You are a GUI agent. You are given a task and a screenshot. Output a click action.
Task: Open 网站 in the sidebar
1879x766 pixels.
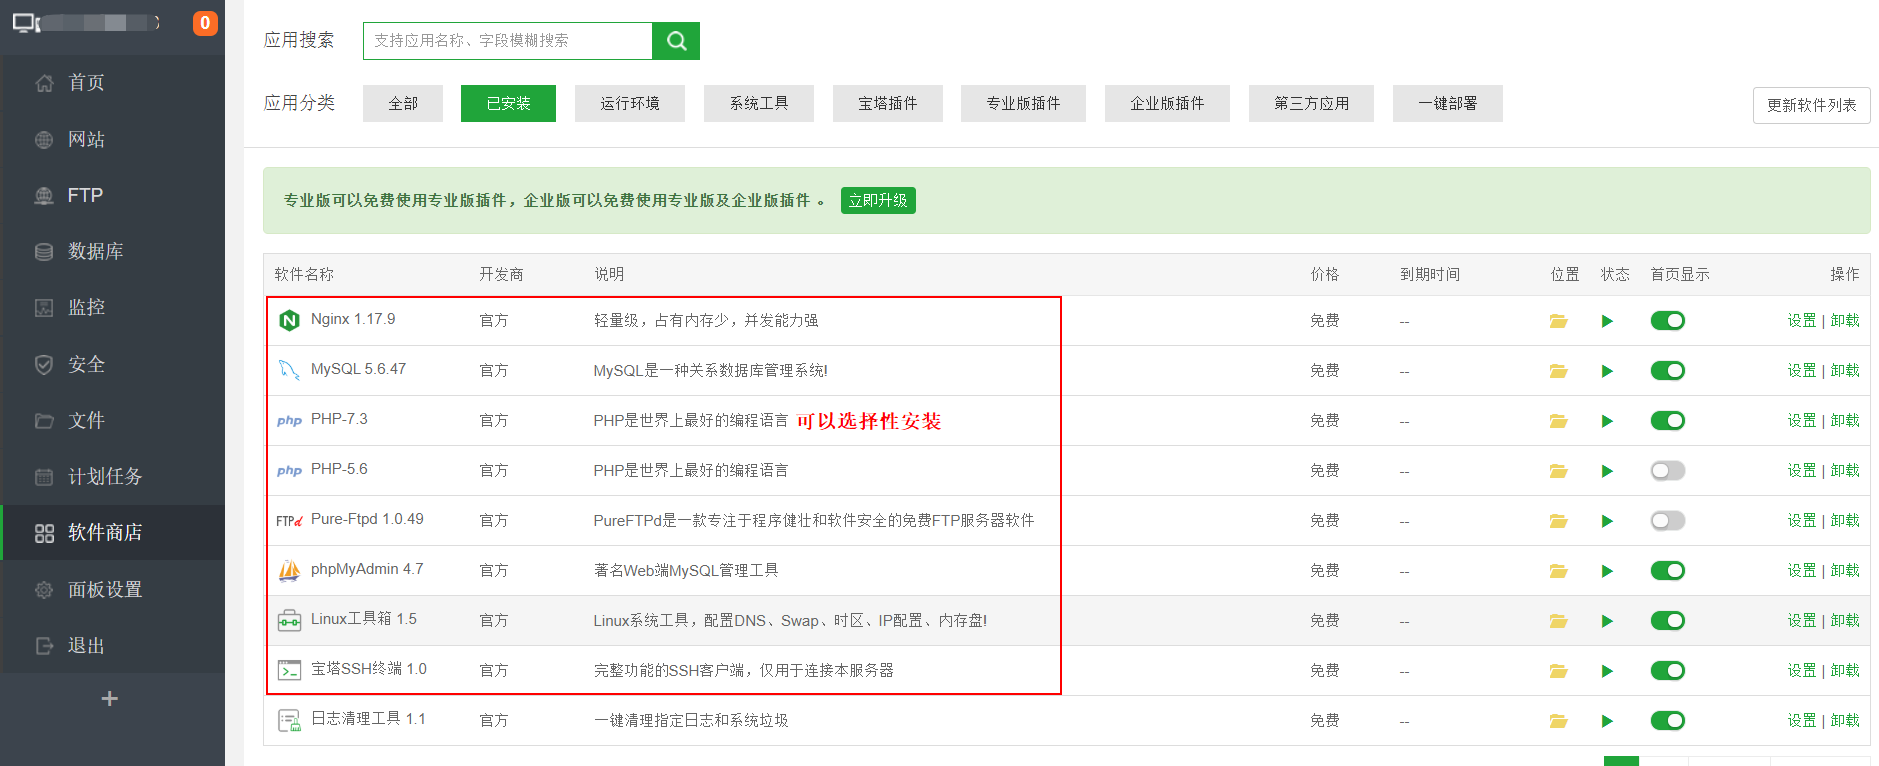point(112,139)
